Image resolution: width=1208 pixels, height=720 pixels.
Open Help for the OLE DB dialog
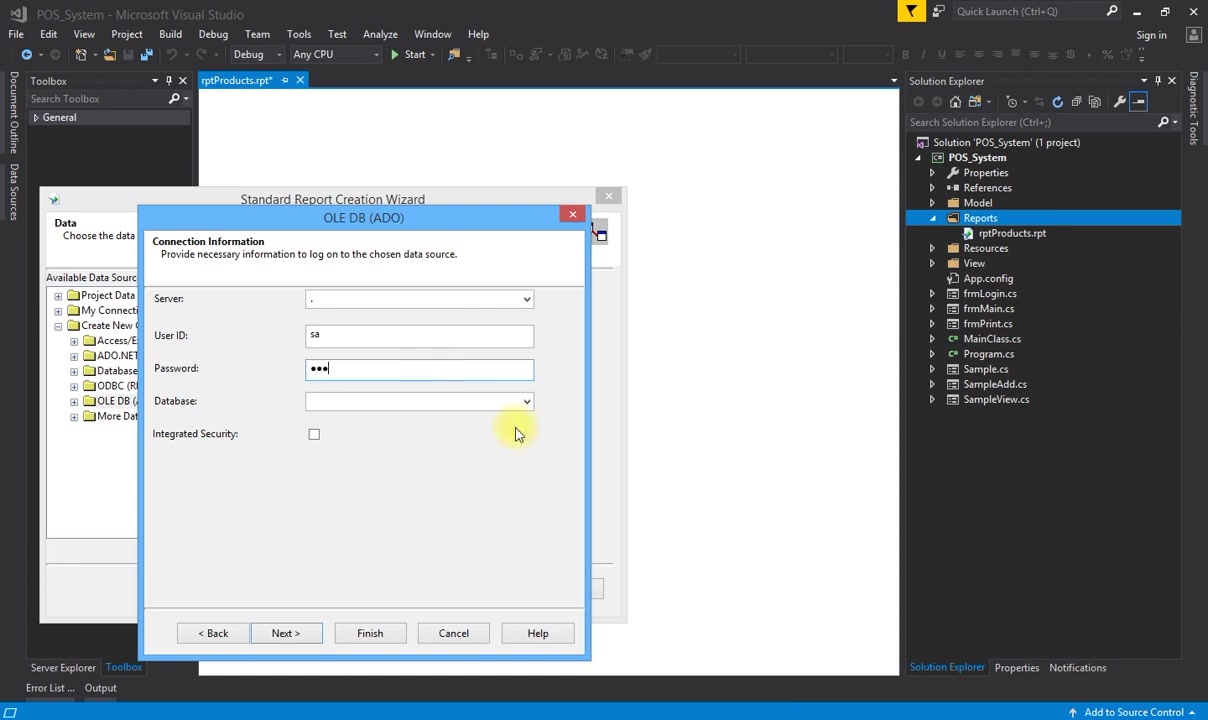point(538,633)
